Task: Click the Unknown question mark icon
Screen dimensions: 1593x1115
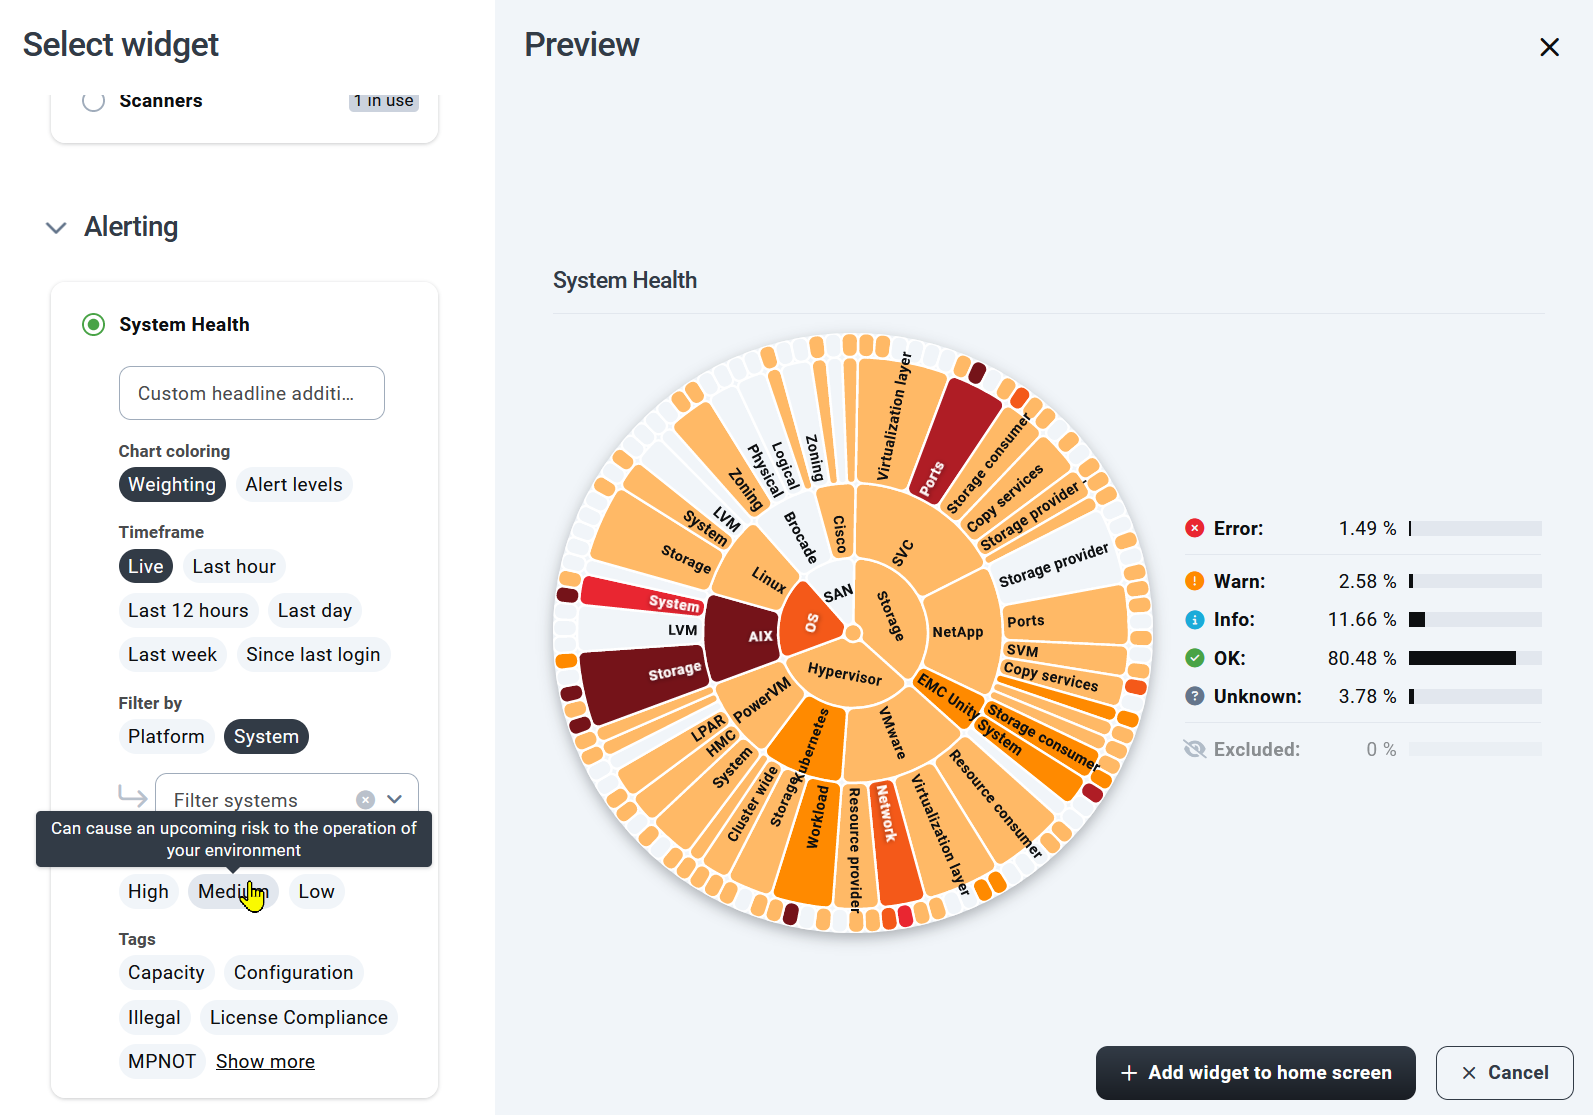Action: coord(1194,696)
